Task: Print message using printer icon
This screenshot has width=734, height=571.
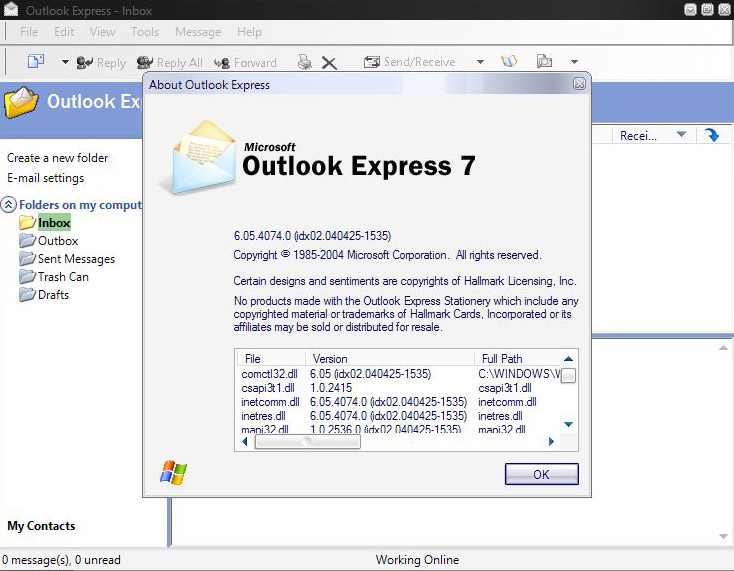Action: pyautogui.click(x=304, y=62)
